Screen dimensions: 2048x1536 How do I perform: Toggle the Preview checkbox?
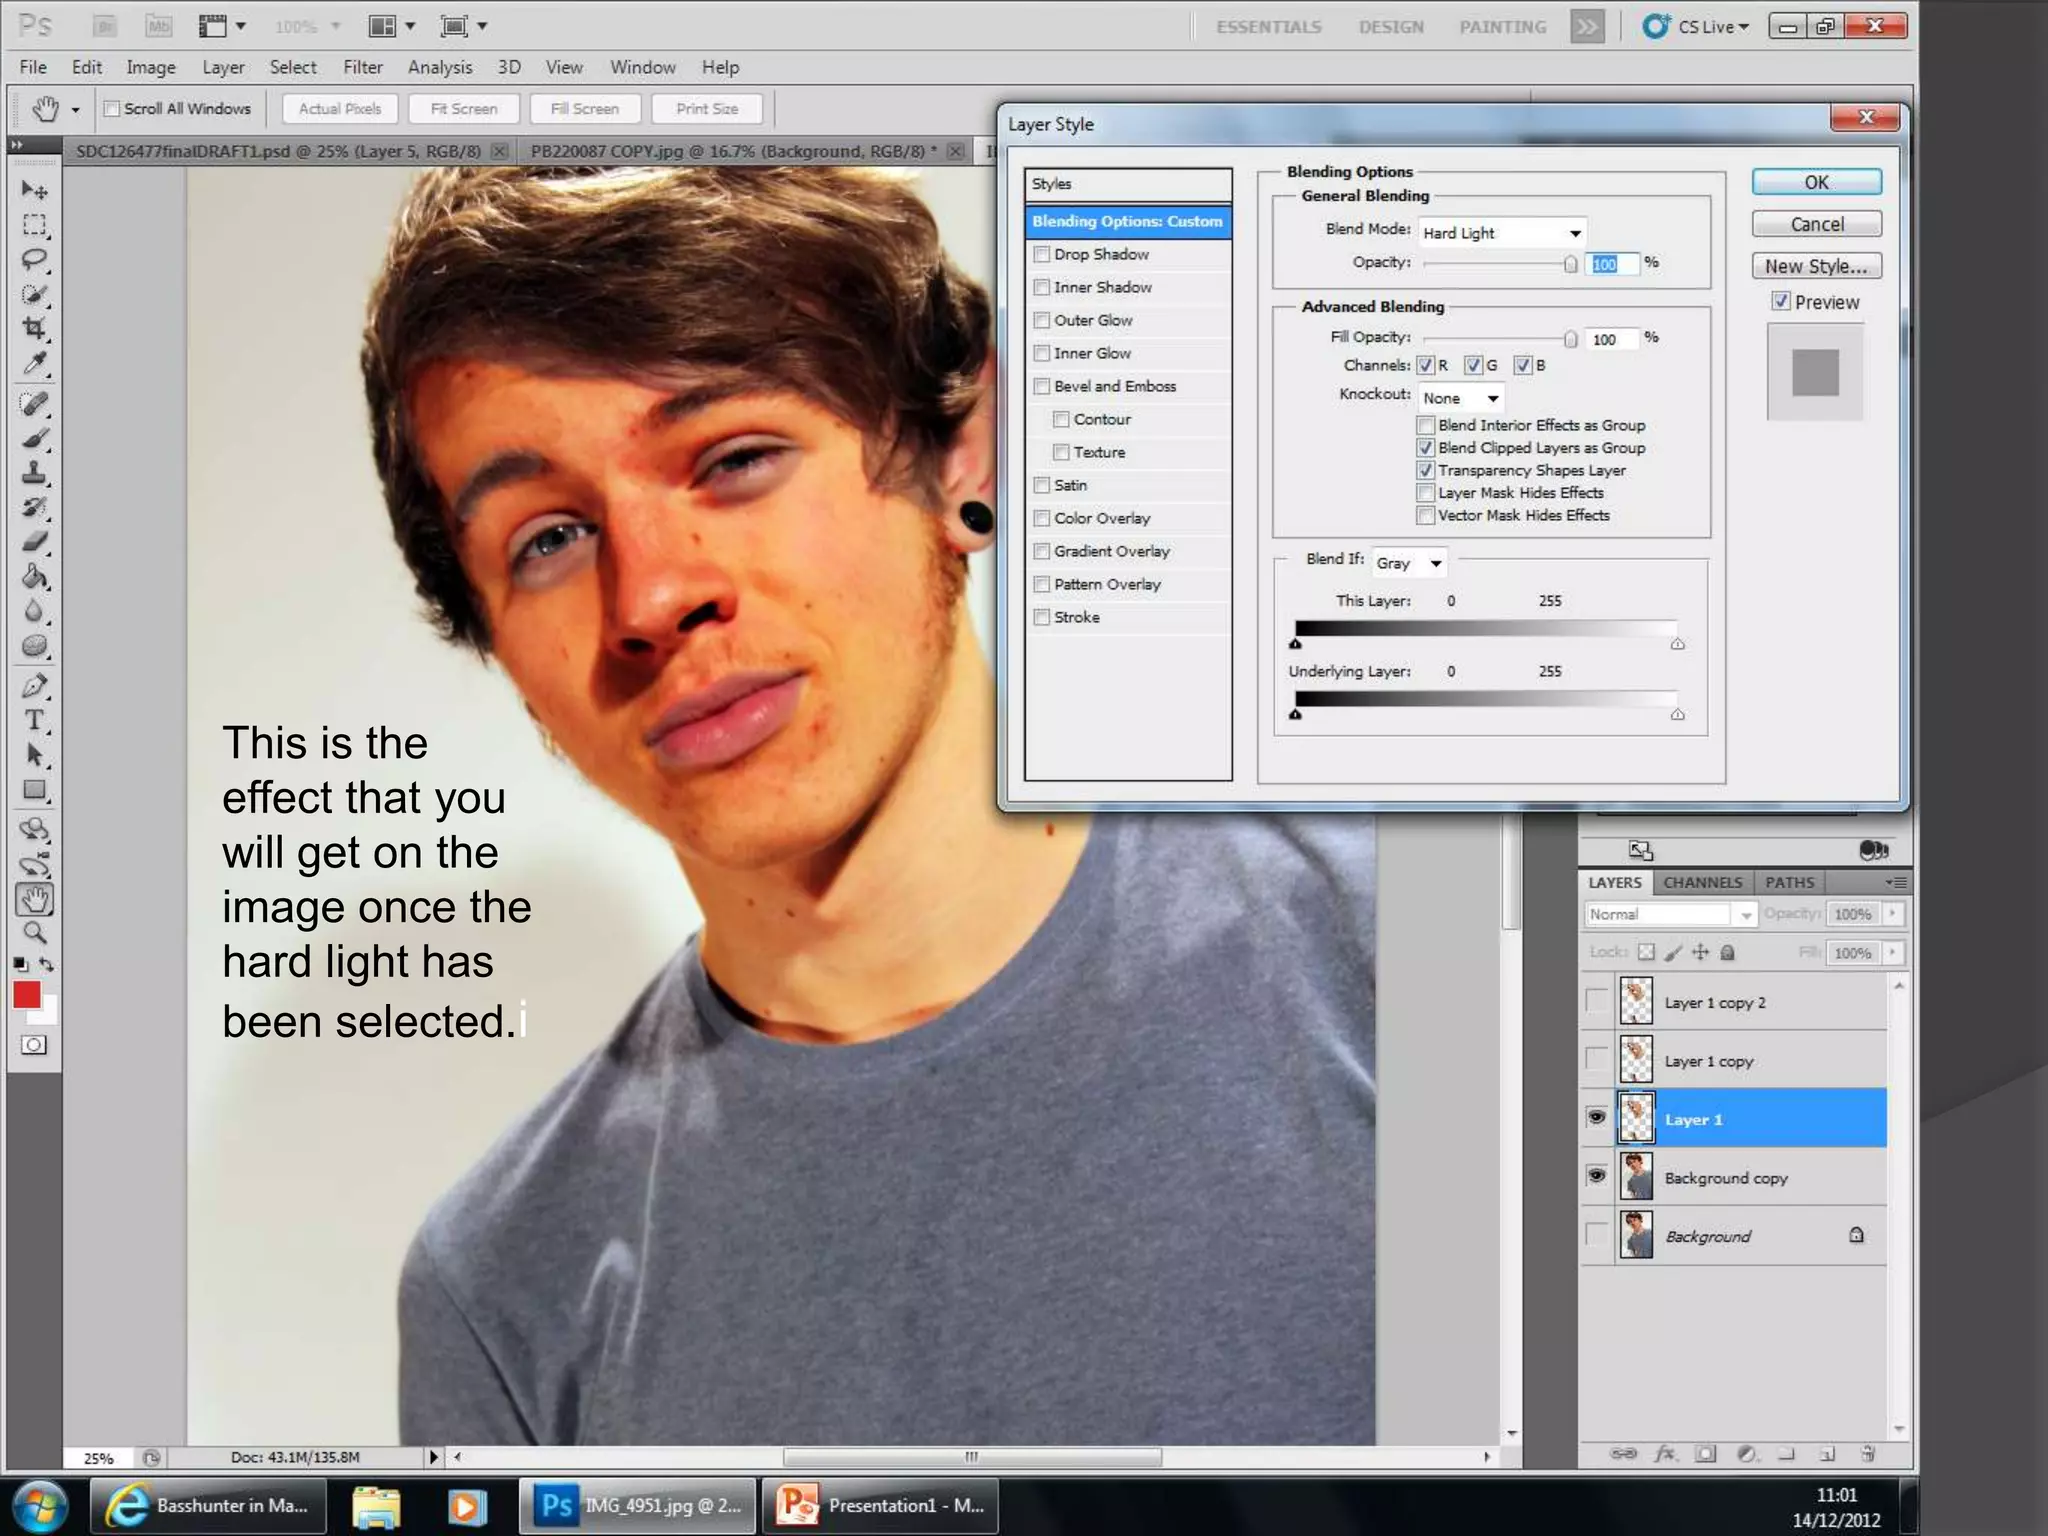(1781, 301)
